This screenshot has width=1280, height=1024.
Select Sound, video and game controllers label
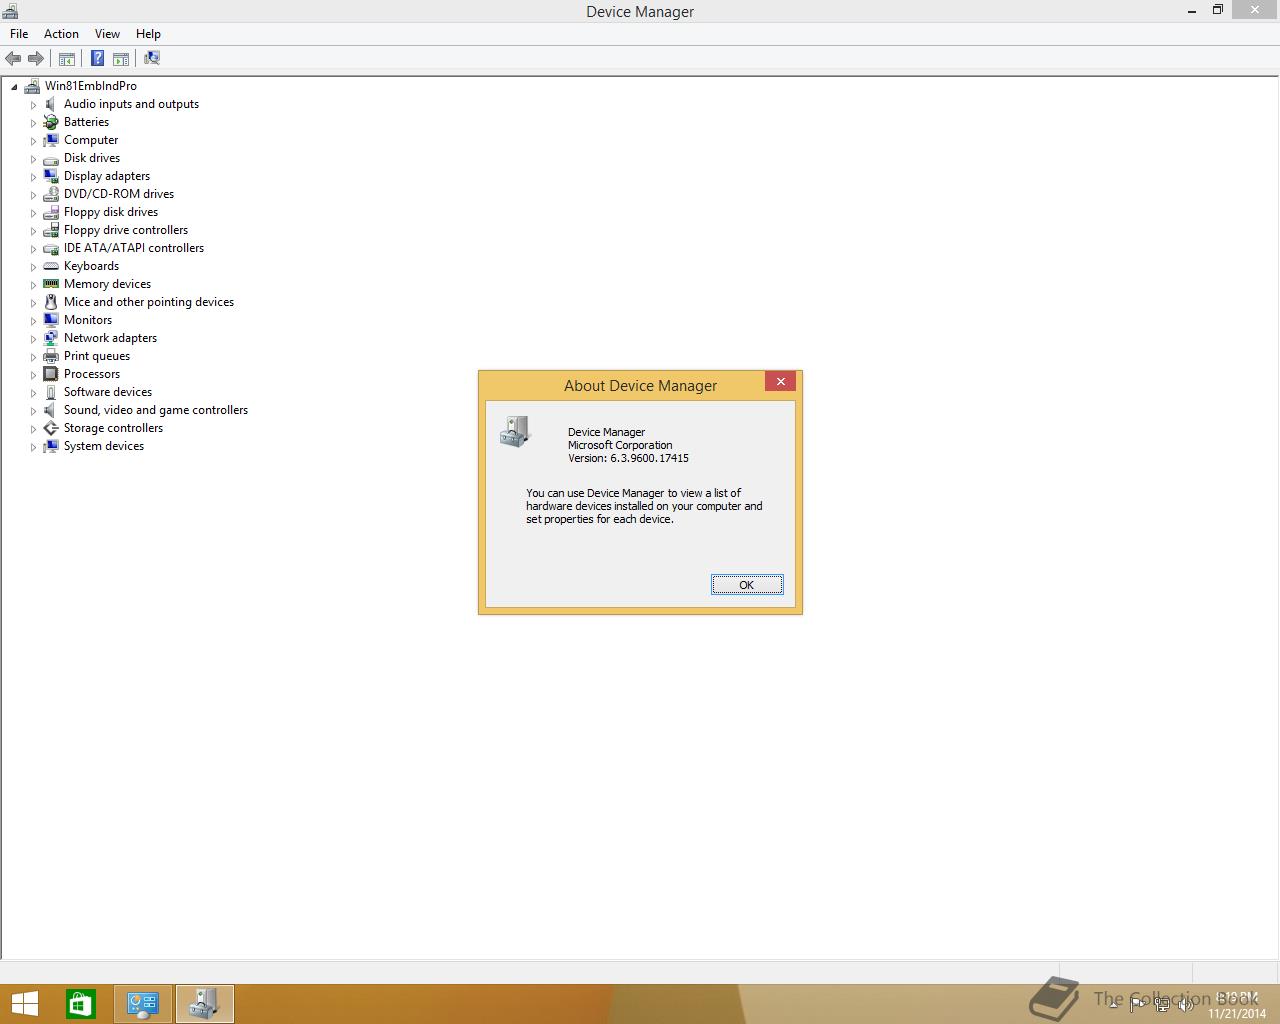[156, 410]
